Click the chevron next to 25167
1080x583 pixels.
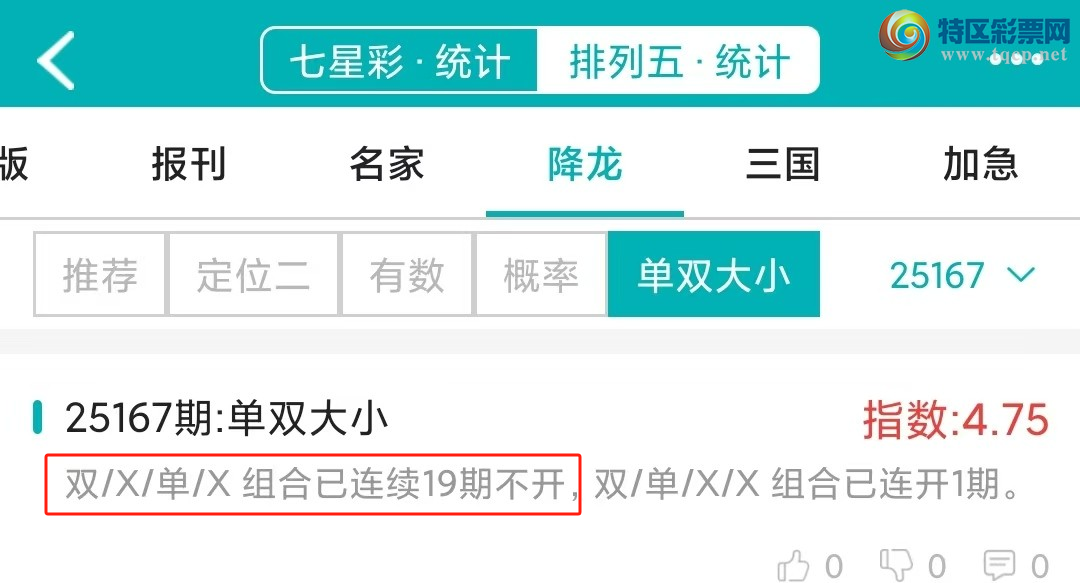[1021, 275]
